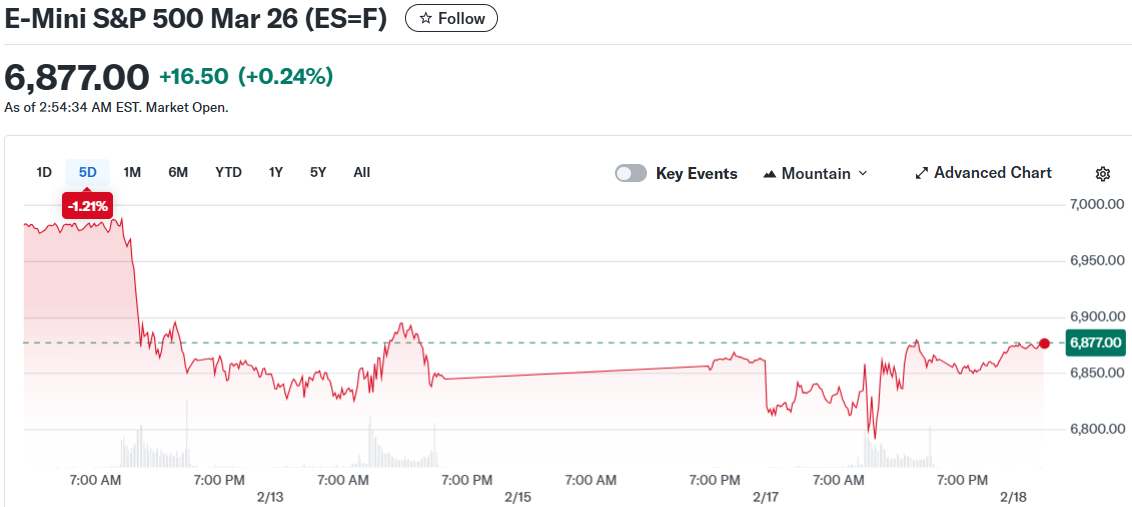Click the star icon on Follow button
This screenshot has width=1132, height=507.
tap(426, 19)
